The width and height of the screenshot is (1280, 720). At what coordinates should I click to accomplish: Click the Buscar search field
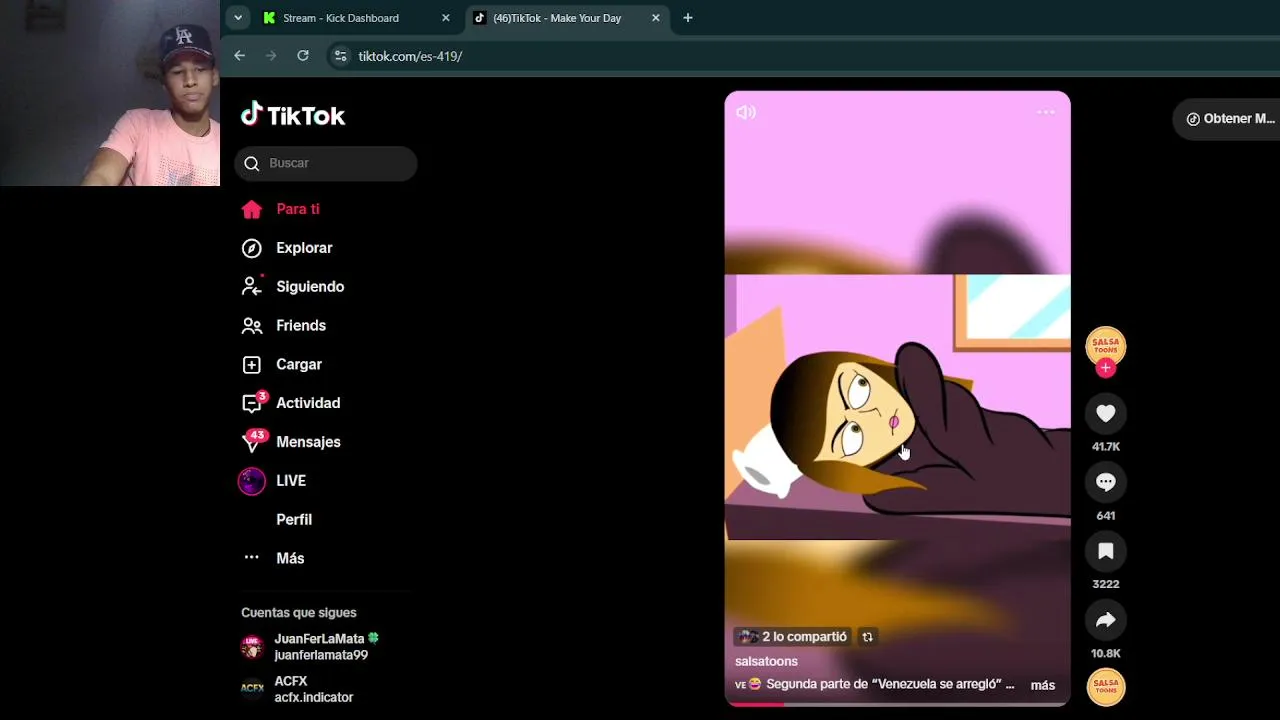click(x=326, y=163)
